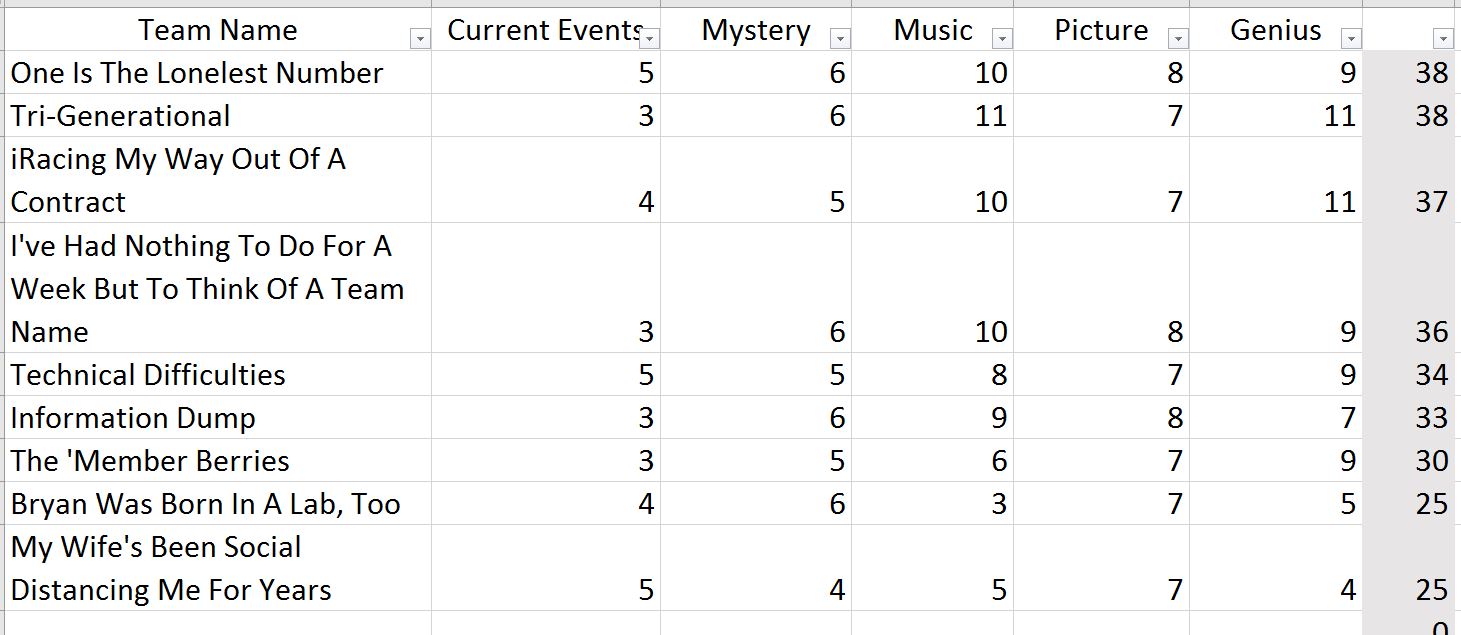This screenshot has height=635, width=1461.
Task: Expand the Picture column filter arrow
Action: coord(1179,39)
